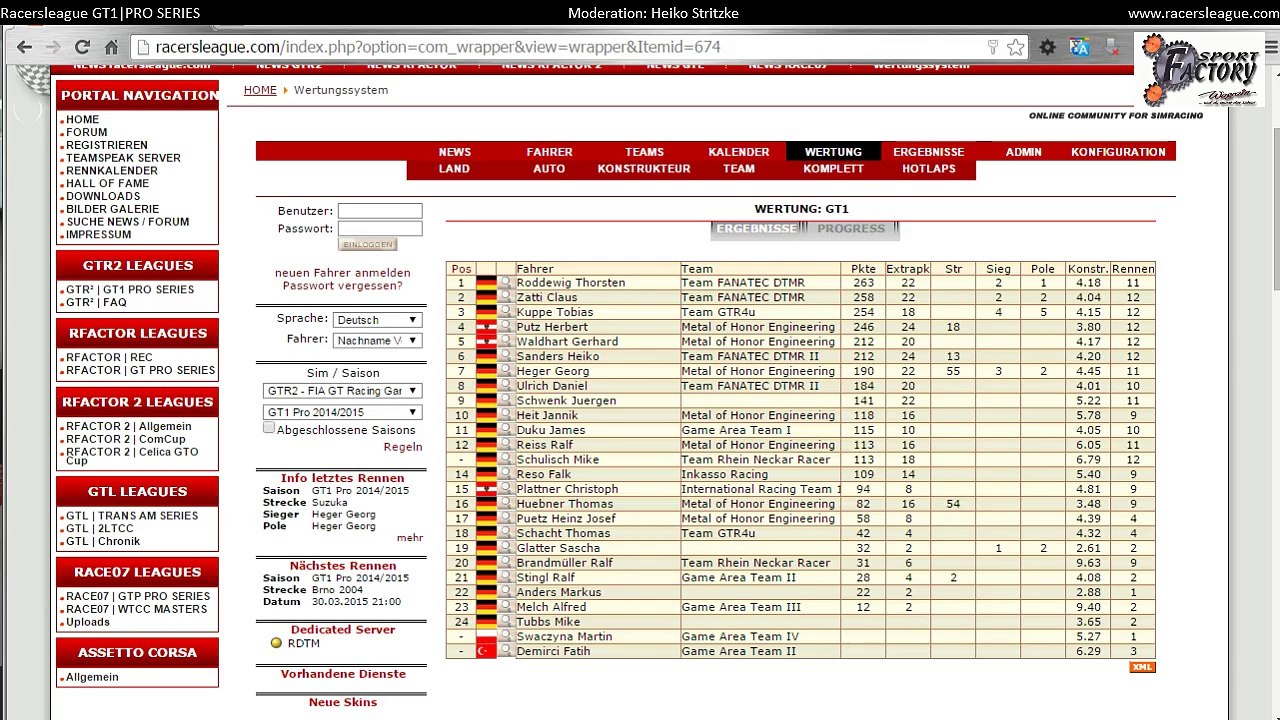Open the GT1 Pro 2014/2015 season dropdown

342,412
